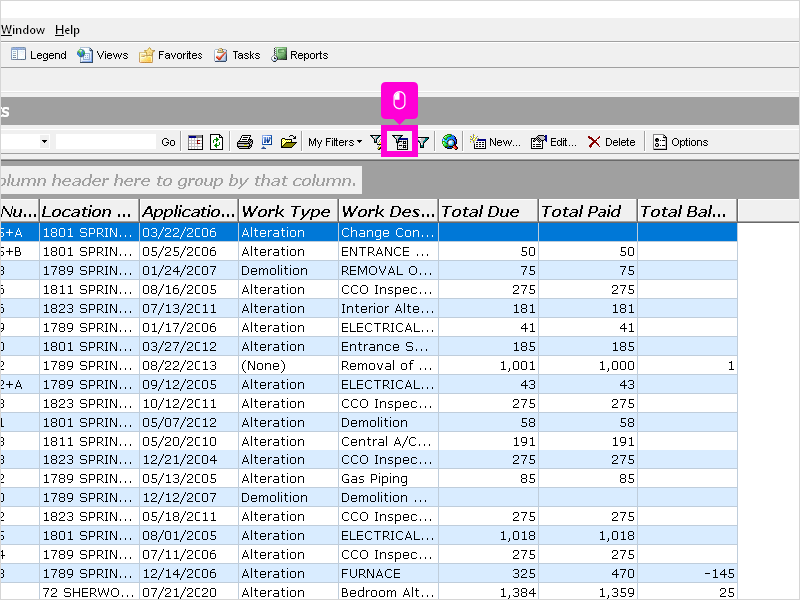The height and width of the screenshot is (600, 800).
Task: Sort by the Work Description column header
Action: click(388, 211)
